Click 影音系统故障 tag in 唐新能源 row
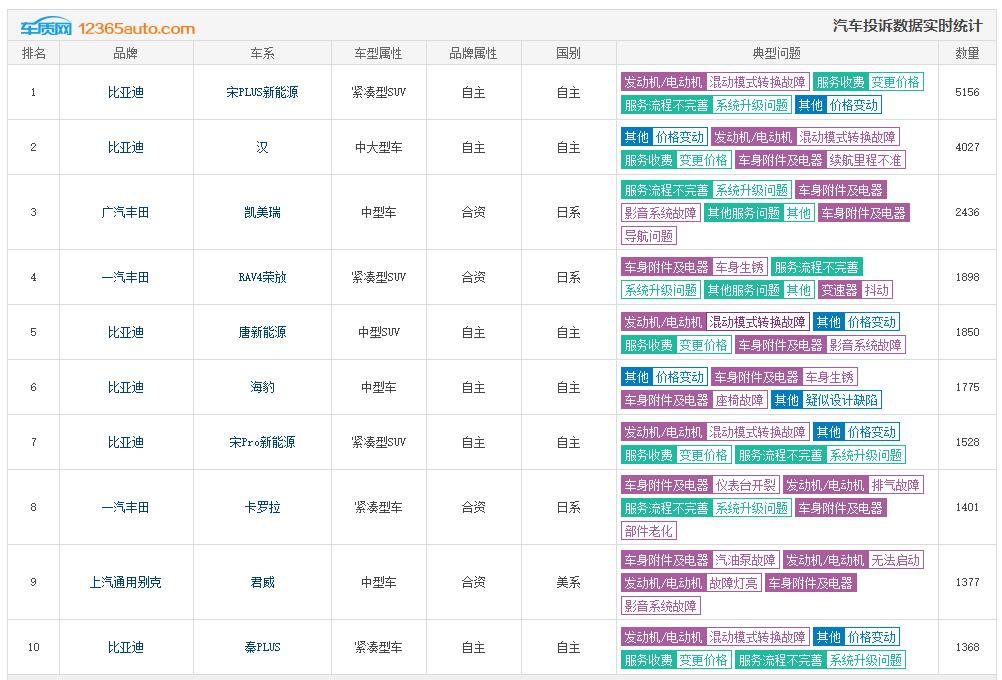Screen dimensions: 1002x680 tap(865, 344)
